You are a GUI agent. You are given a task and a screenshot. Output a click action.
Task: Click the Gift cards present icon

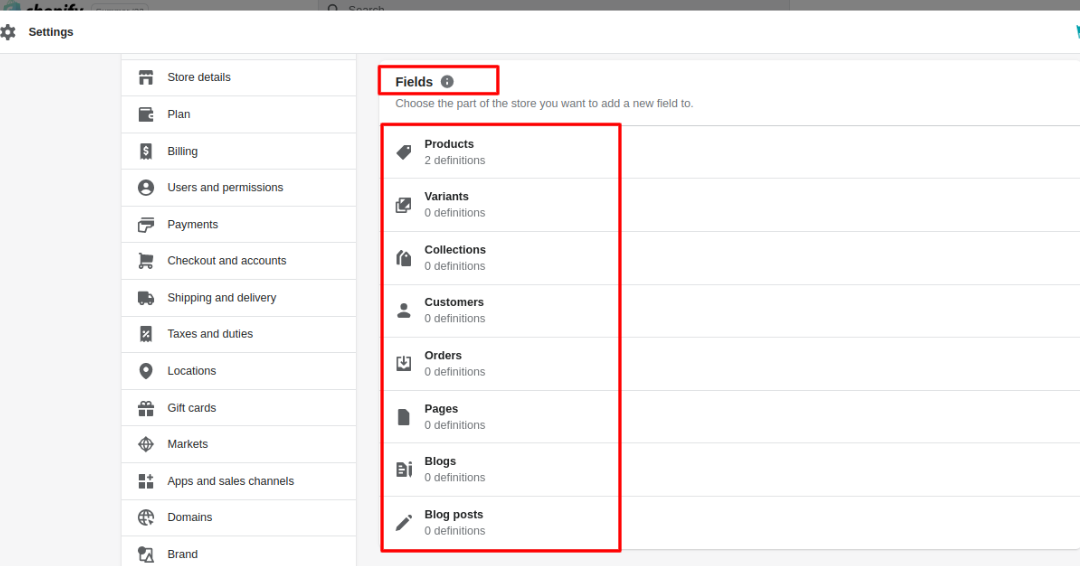point(146,408)
